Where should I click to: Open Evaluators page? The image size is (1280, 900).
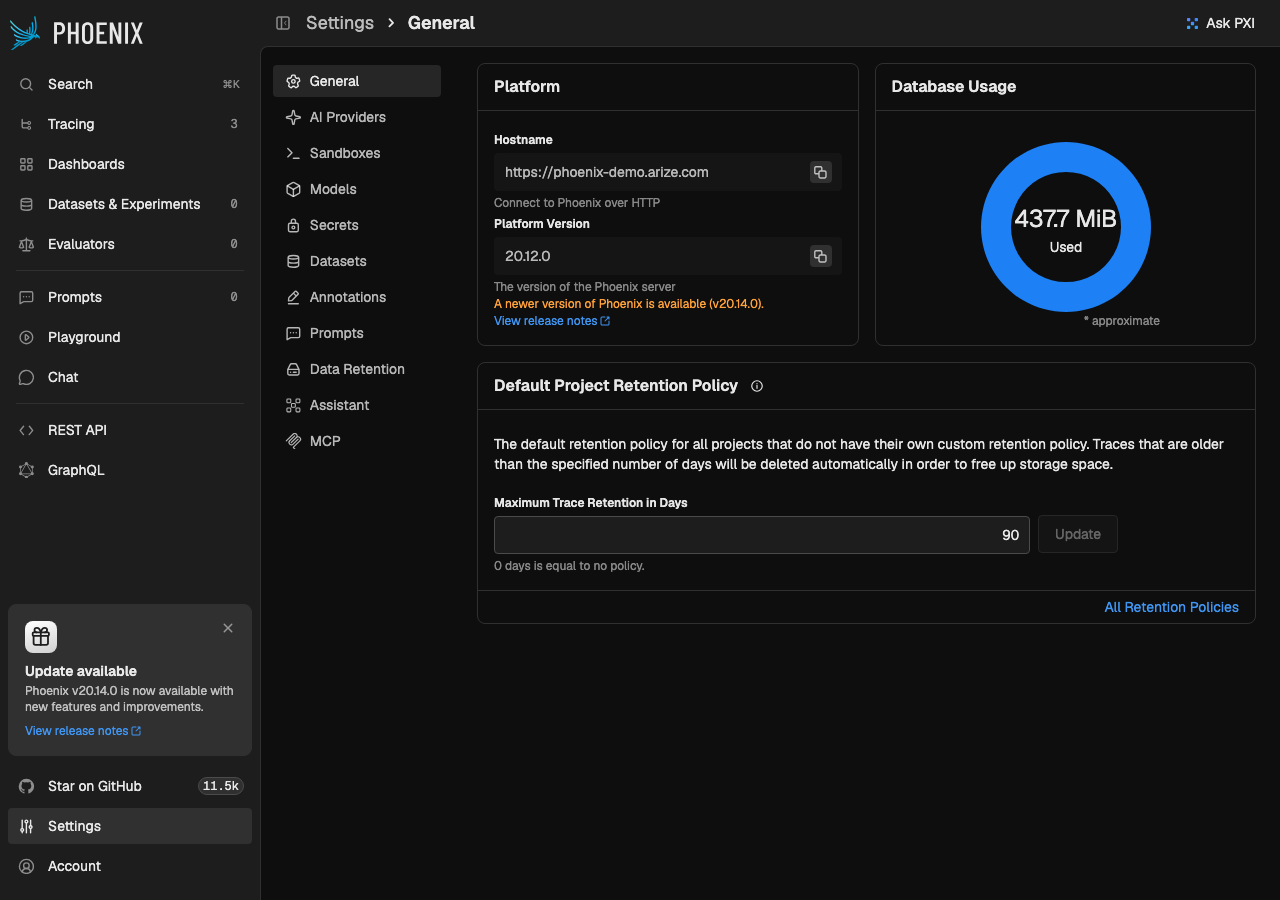click(130, 244)
